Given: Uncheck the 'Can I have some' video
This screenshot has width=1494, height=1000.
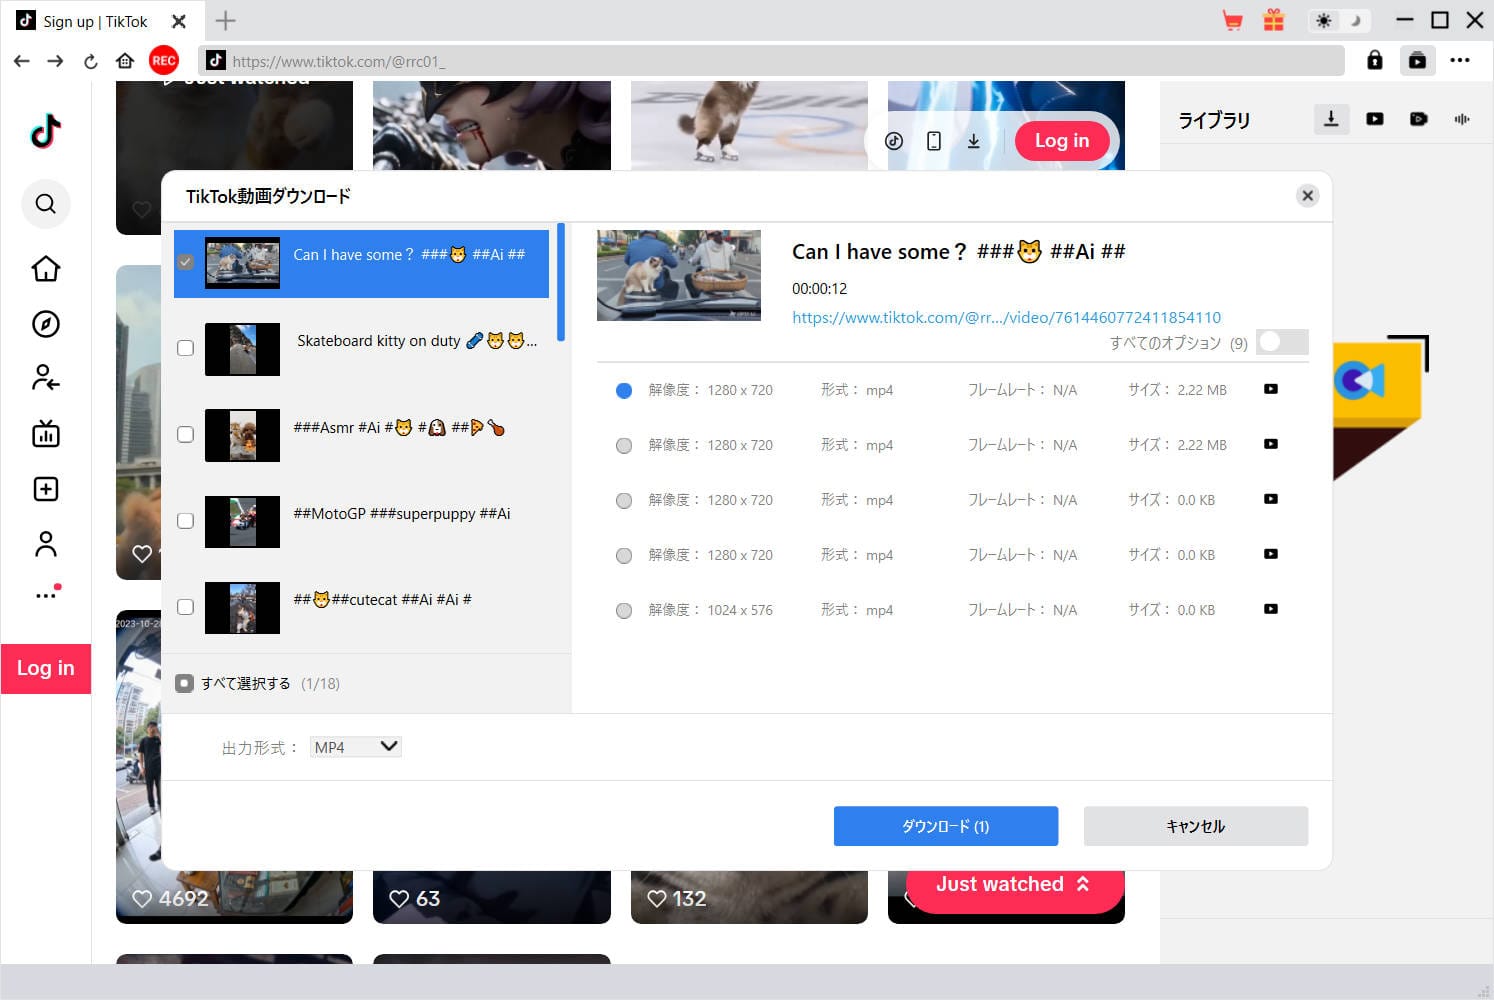Looking at the screenshot, I should pos(185,262).
